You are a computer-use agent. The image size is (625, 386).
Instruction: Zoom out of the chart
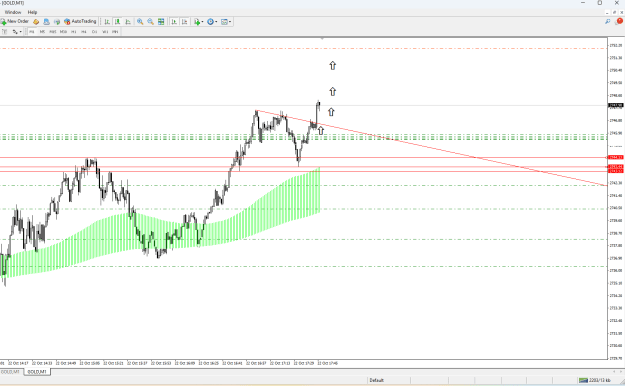[x=150, y=22]
